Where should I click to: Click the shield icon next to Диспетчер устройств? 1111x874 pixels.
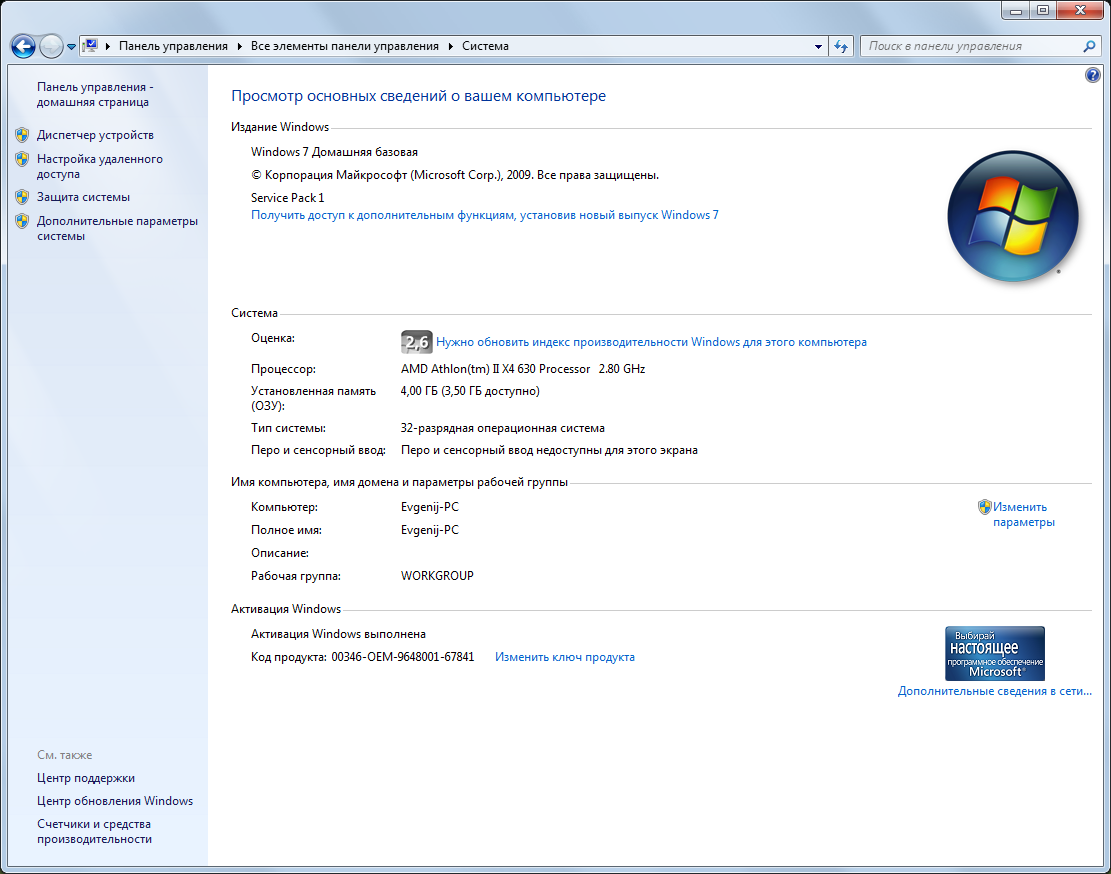click(x=22, y=135)
